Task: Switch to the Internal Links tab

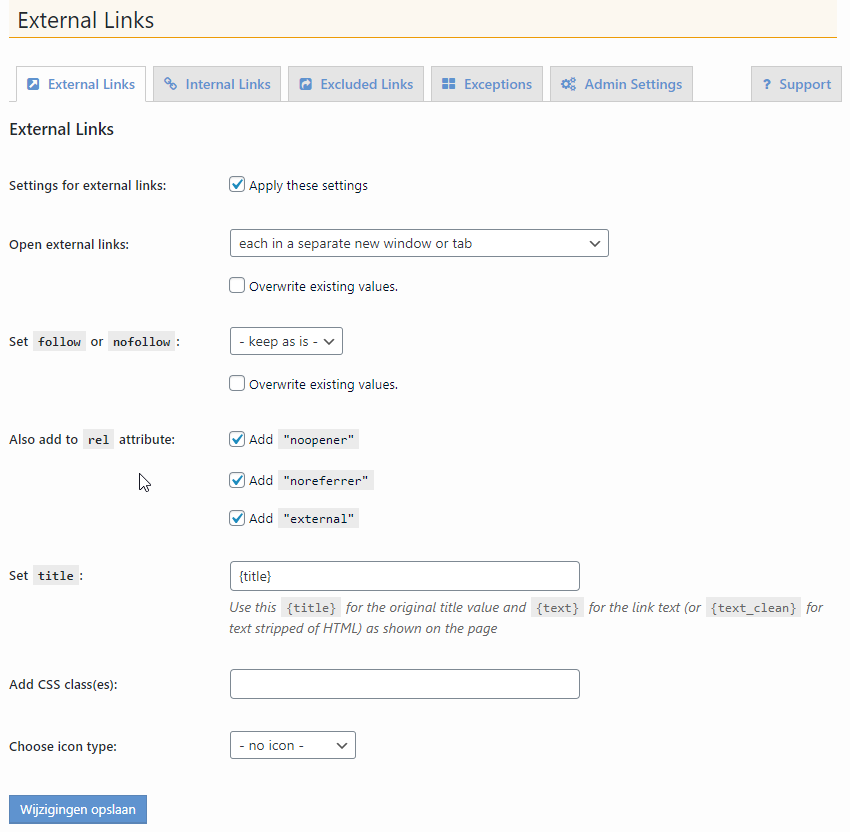Action: coord(217,84)
